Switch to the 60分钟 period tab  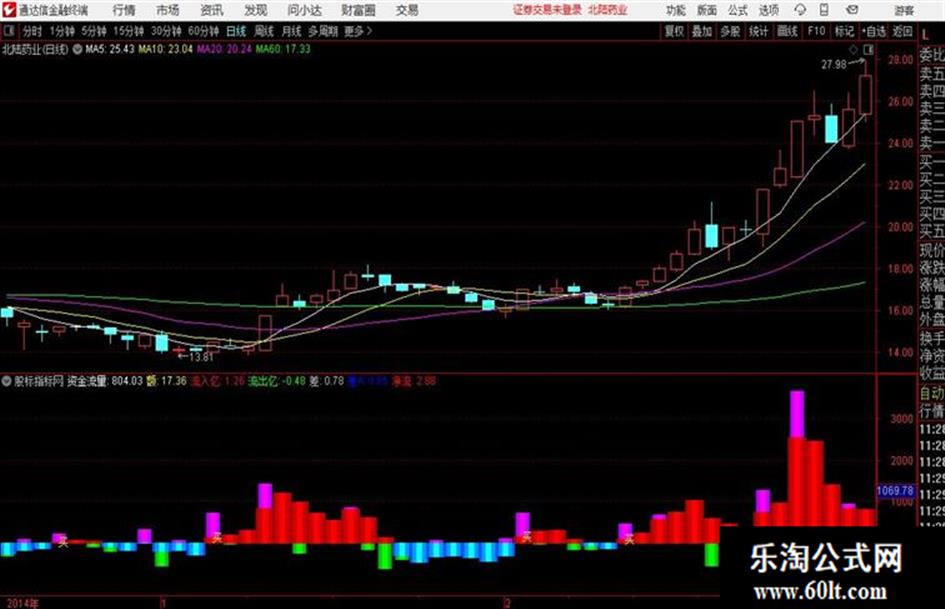click(203, 31)
